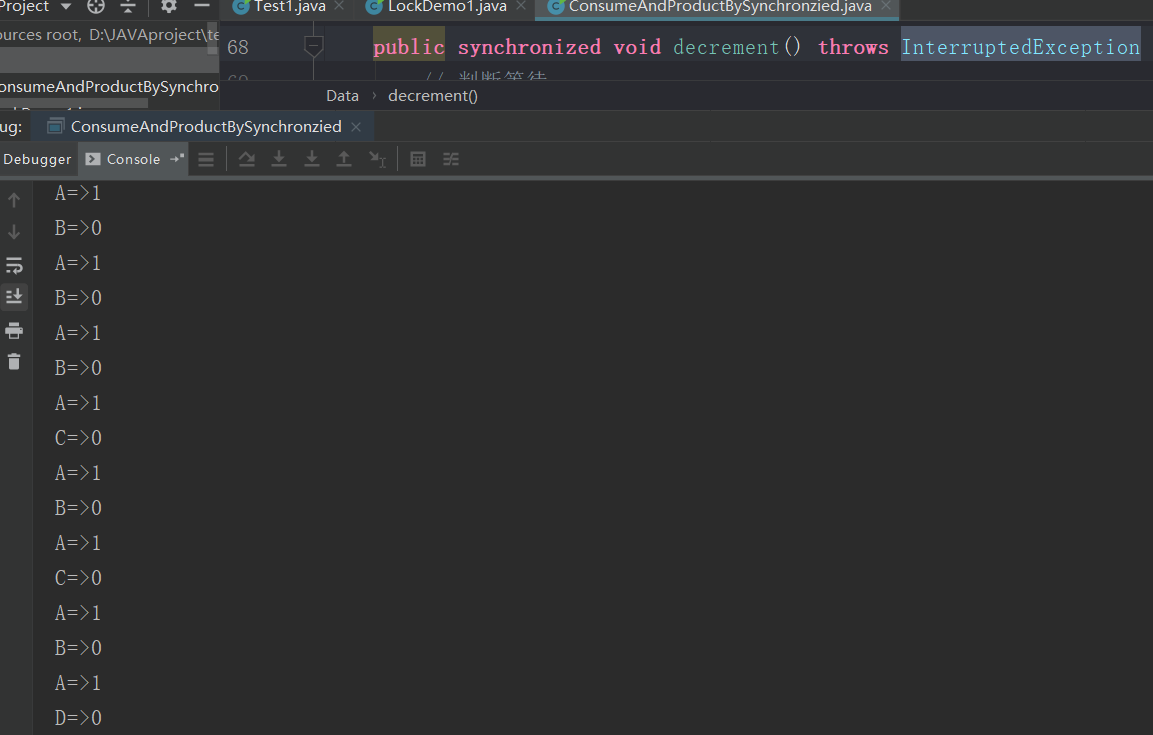This screenshot has width=1153, height=735.
Task: Click the Force Step Into debug icon
Action: tap(312, 159)
